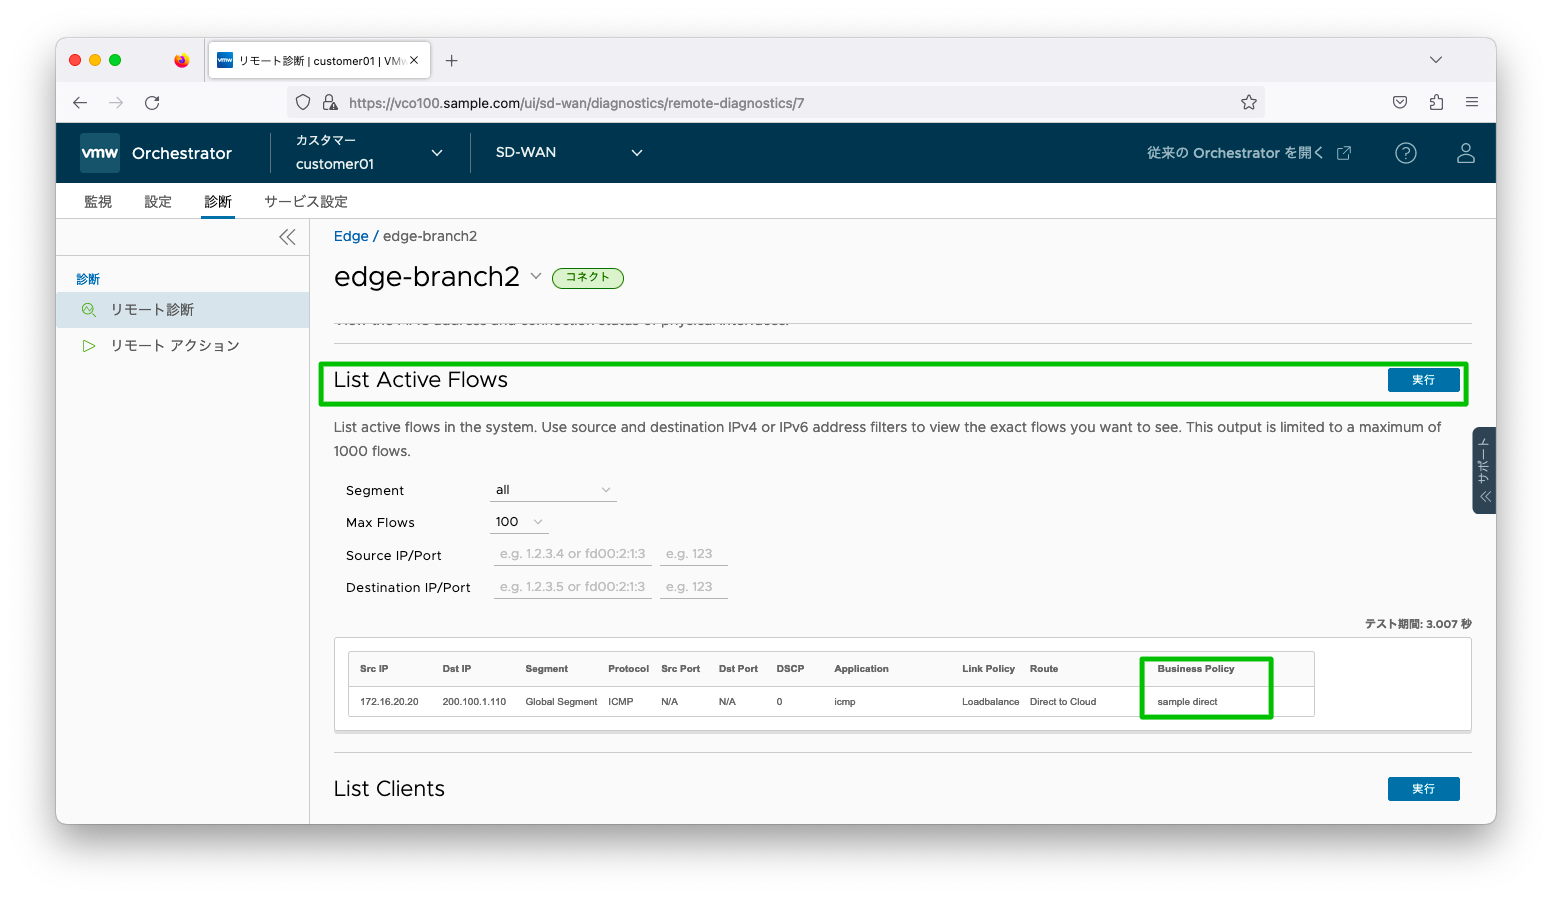The height and width of the screenshot is (898, 1552).
Task: Open a new browser tab
Action: tap(451, 61)
